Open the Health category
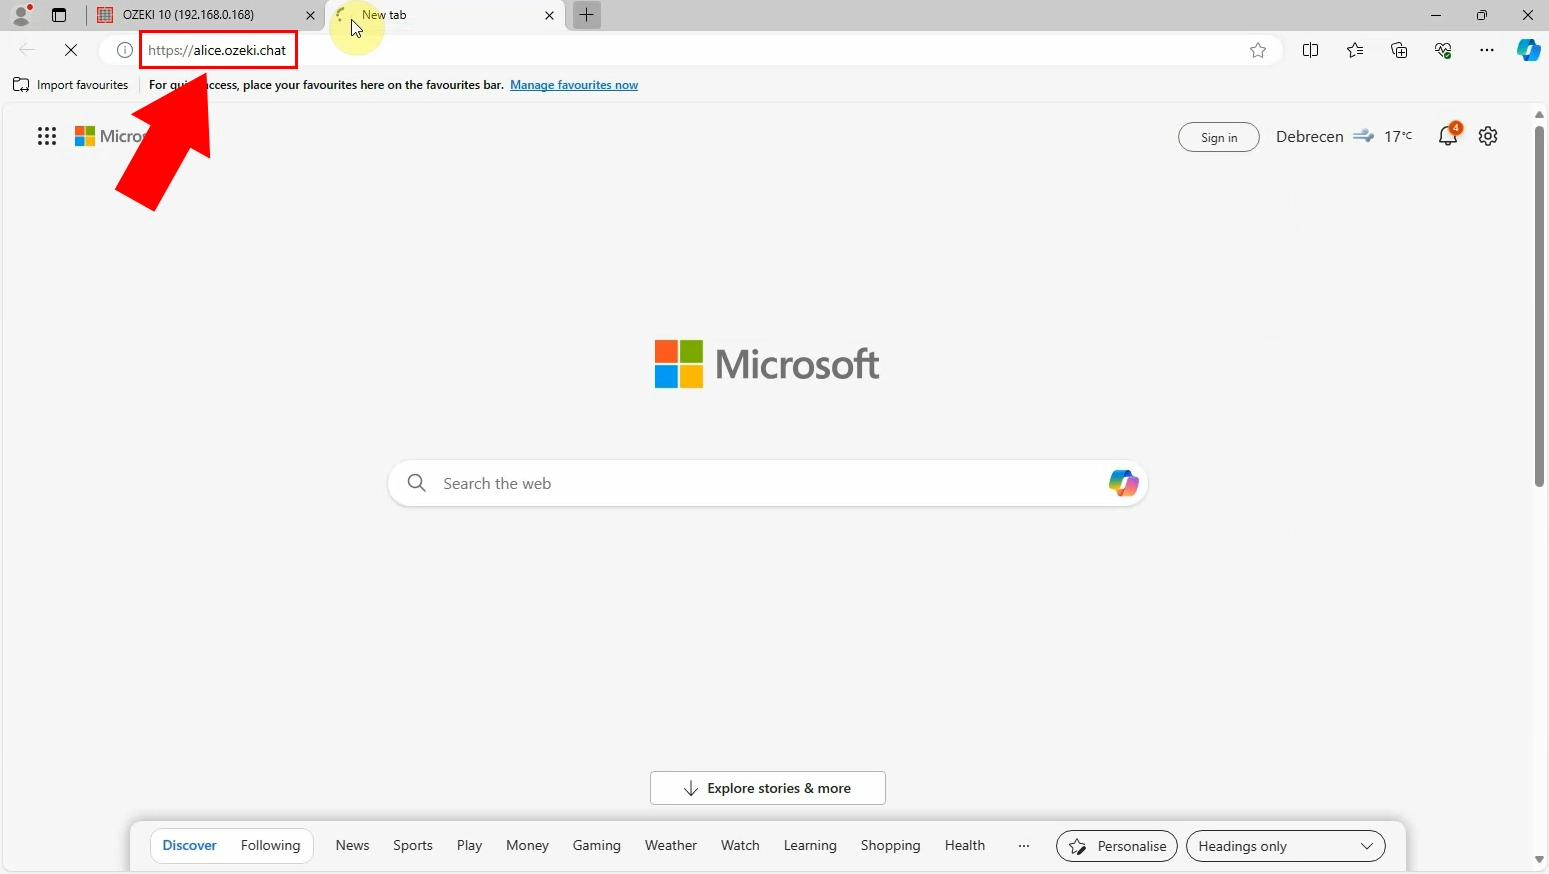Viewport: 1549px width, 874px height. (965, 845)
